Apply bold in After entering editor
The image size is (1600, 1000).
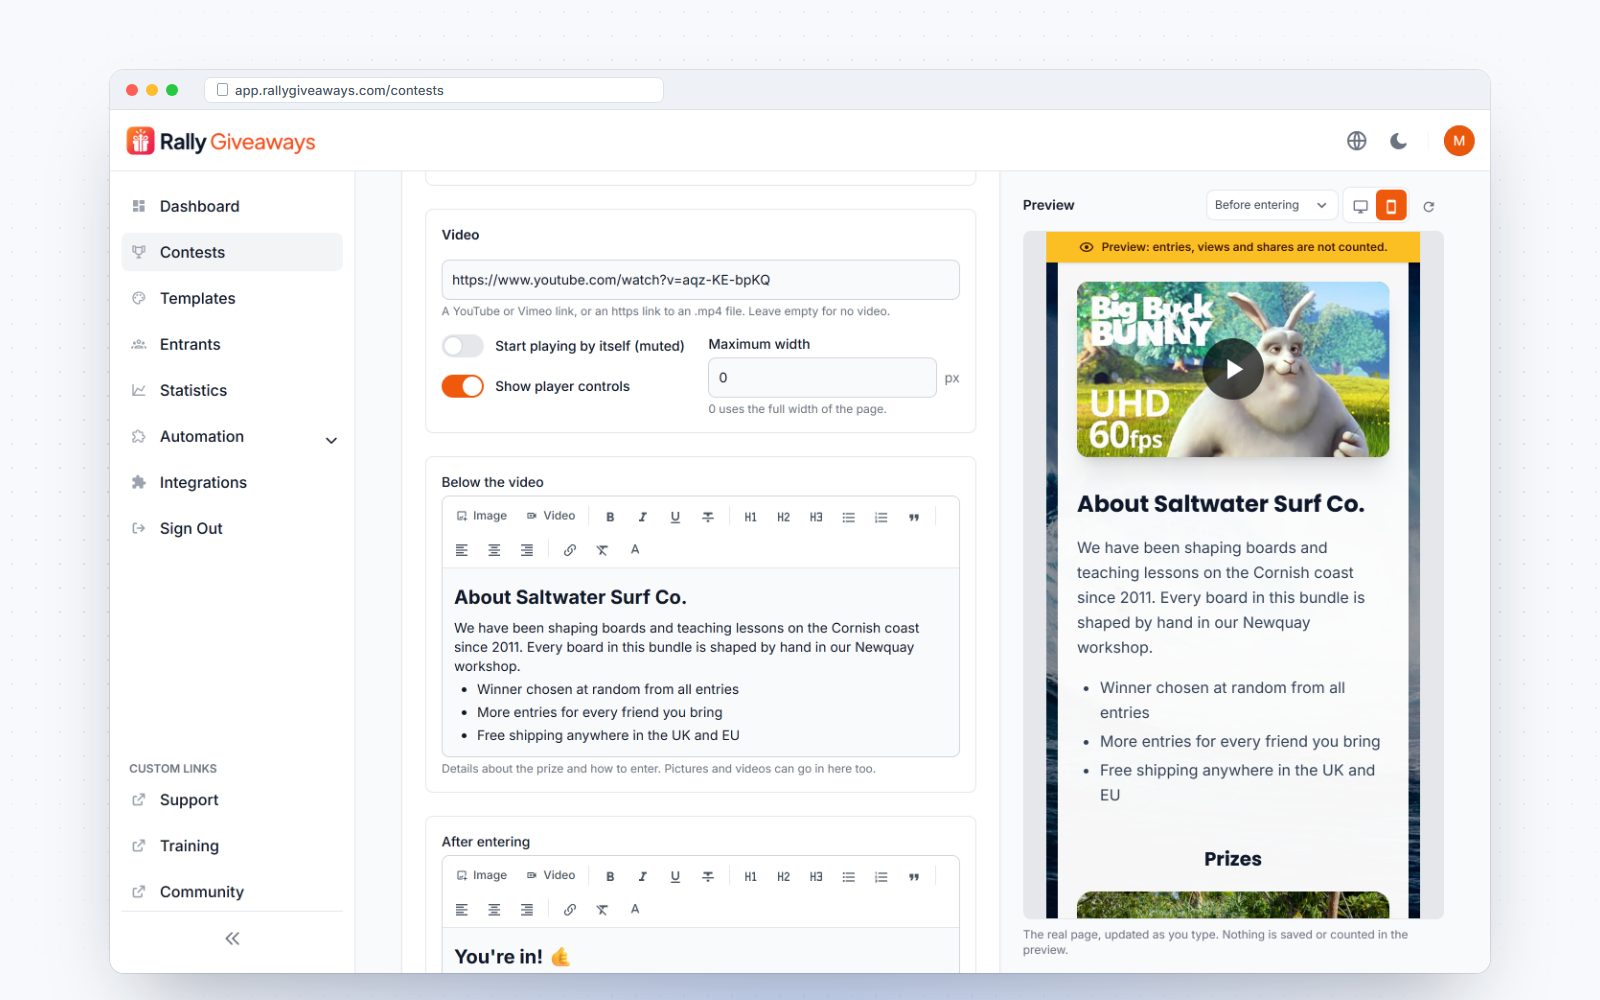pyautogui.click(x=610, y=877)
